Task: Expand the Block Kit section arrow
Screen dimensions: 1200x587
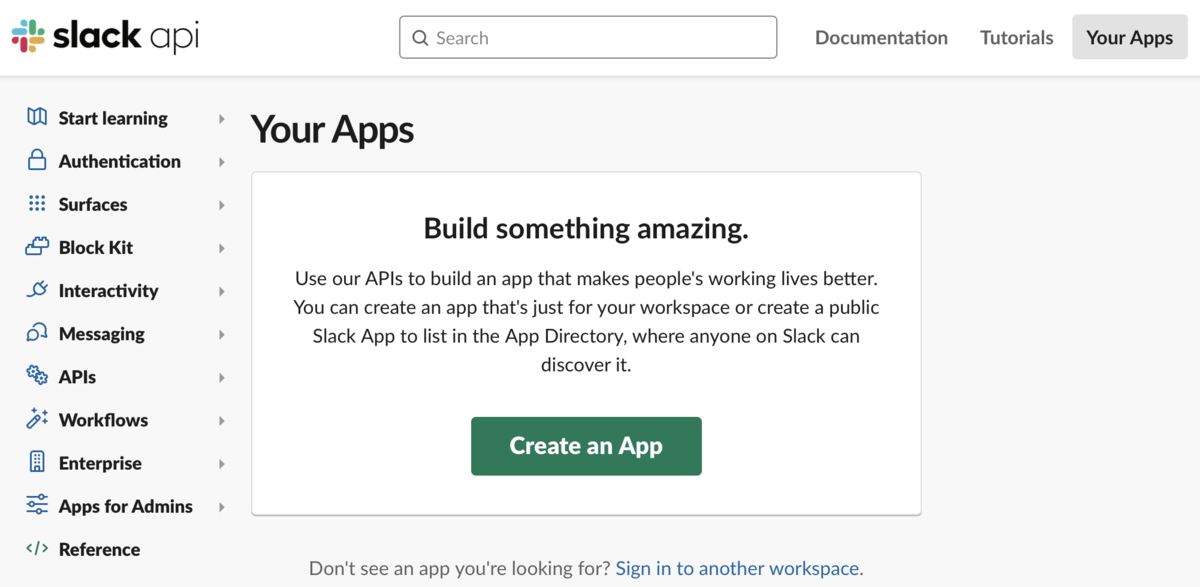Action: click(x=222, y=248)
